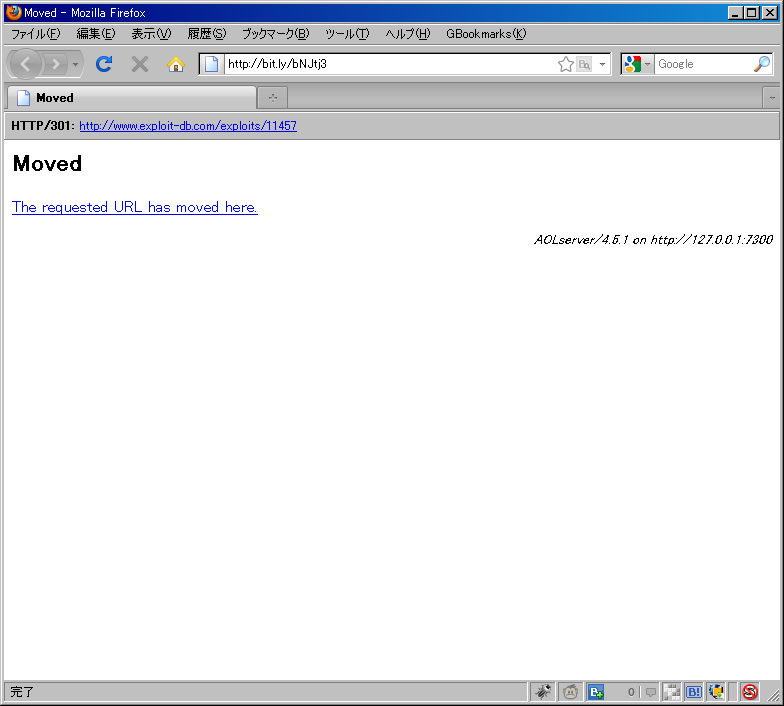Viewport: 784px width, 706px height.
Task: Open the 表示(V) menu
Action: coord(151,34)
